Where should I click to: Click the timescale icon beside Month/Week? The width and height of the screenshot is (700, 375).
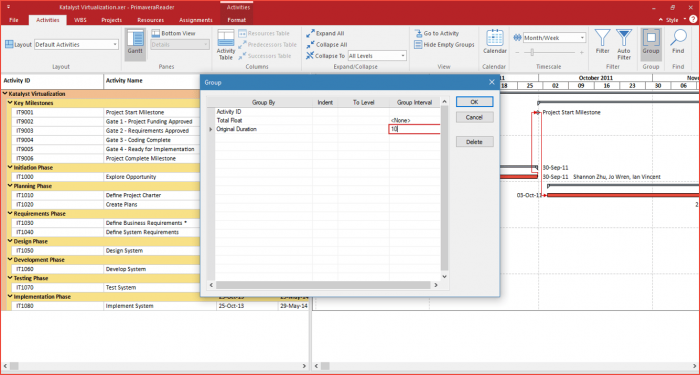point(517,38)
